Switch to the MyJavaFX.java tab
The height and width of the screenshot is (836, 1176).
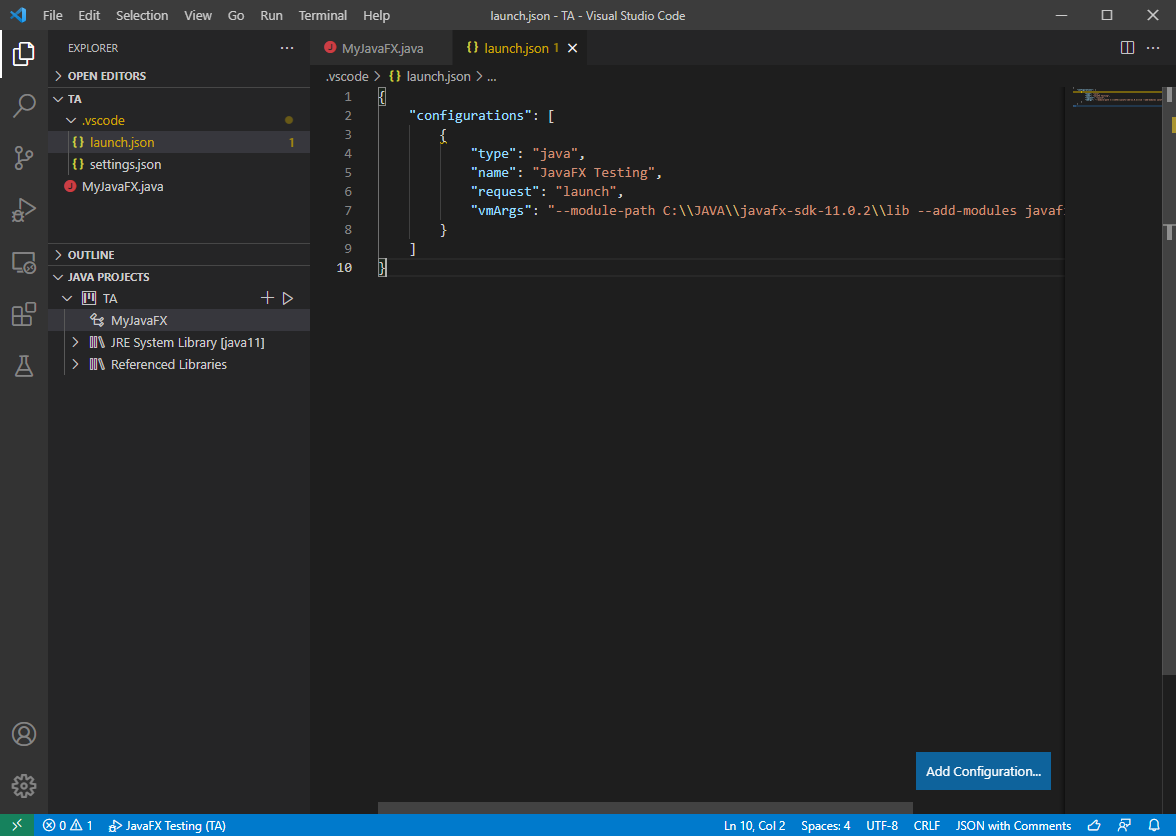382,48
